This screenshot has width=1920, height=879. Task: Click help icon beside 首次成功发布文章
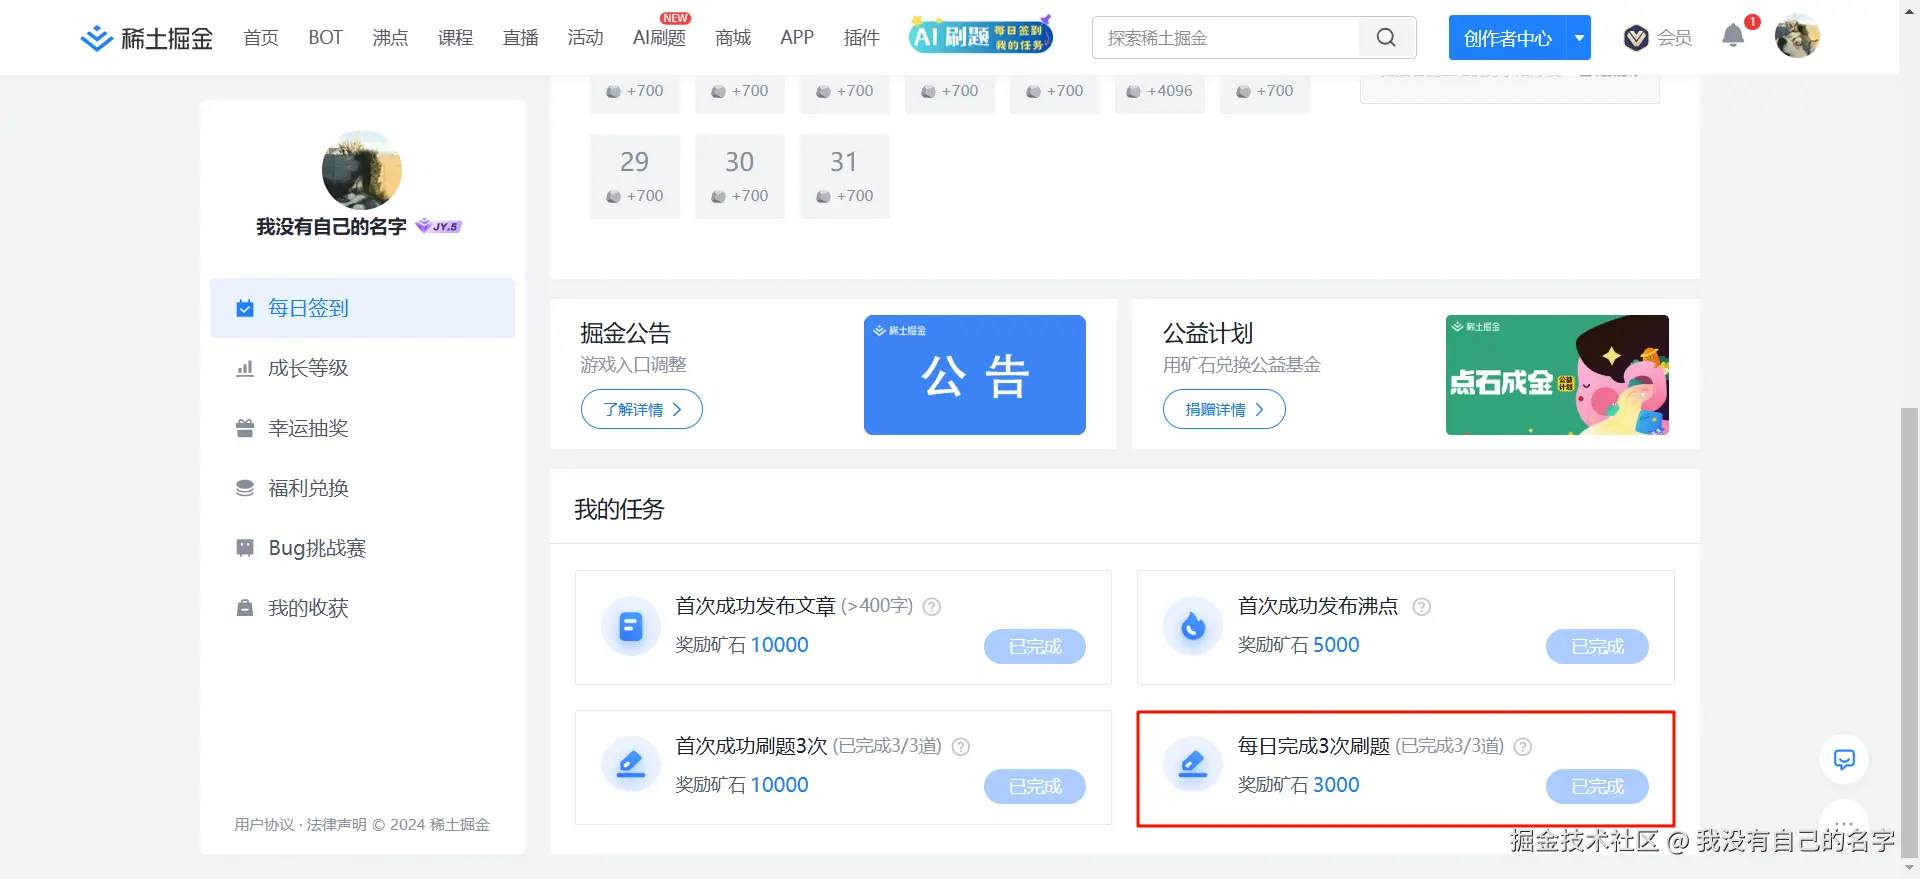click(x=931, y=607)
